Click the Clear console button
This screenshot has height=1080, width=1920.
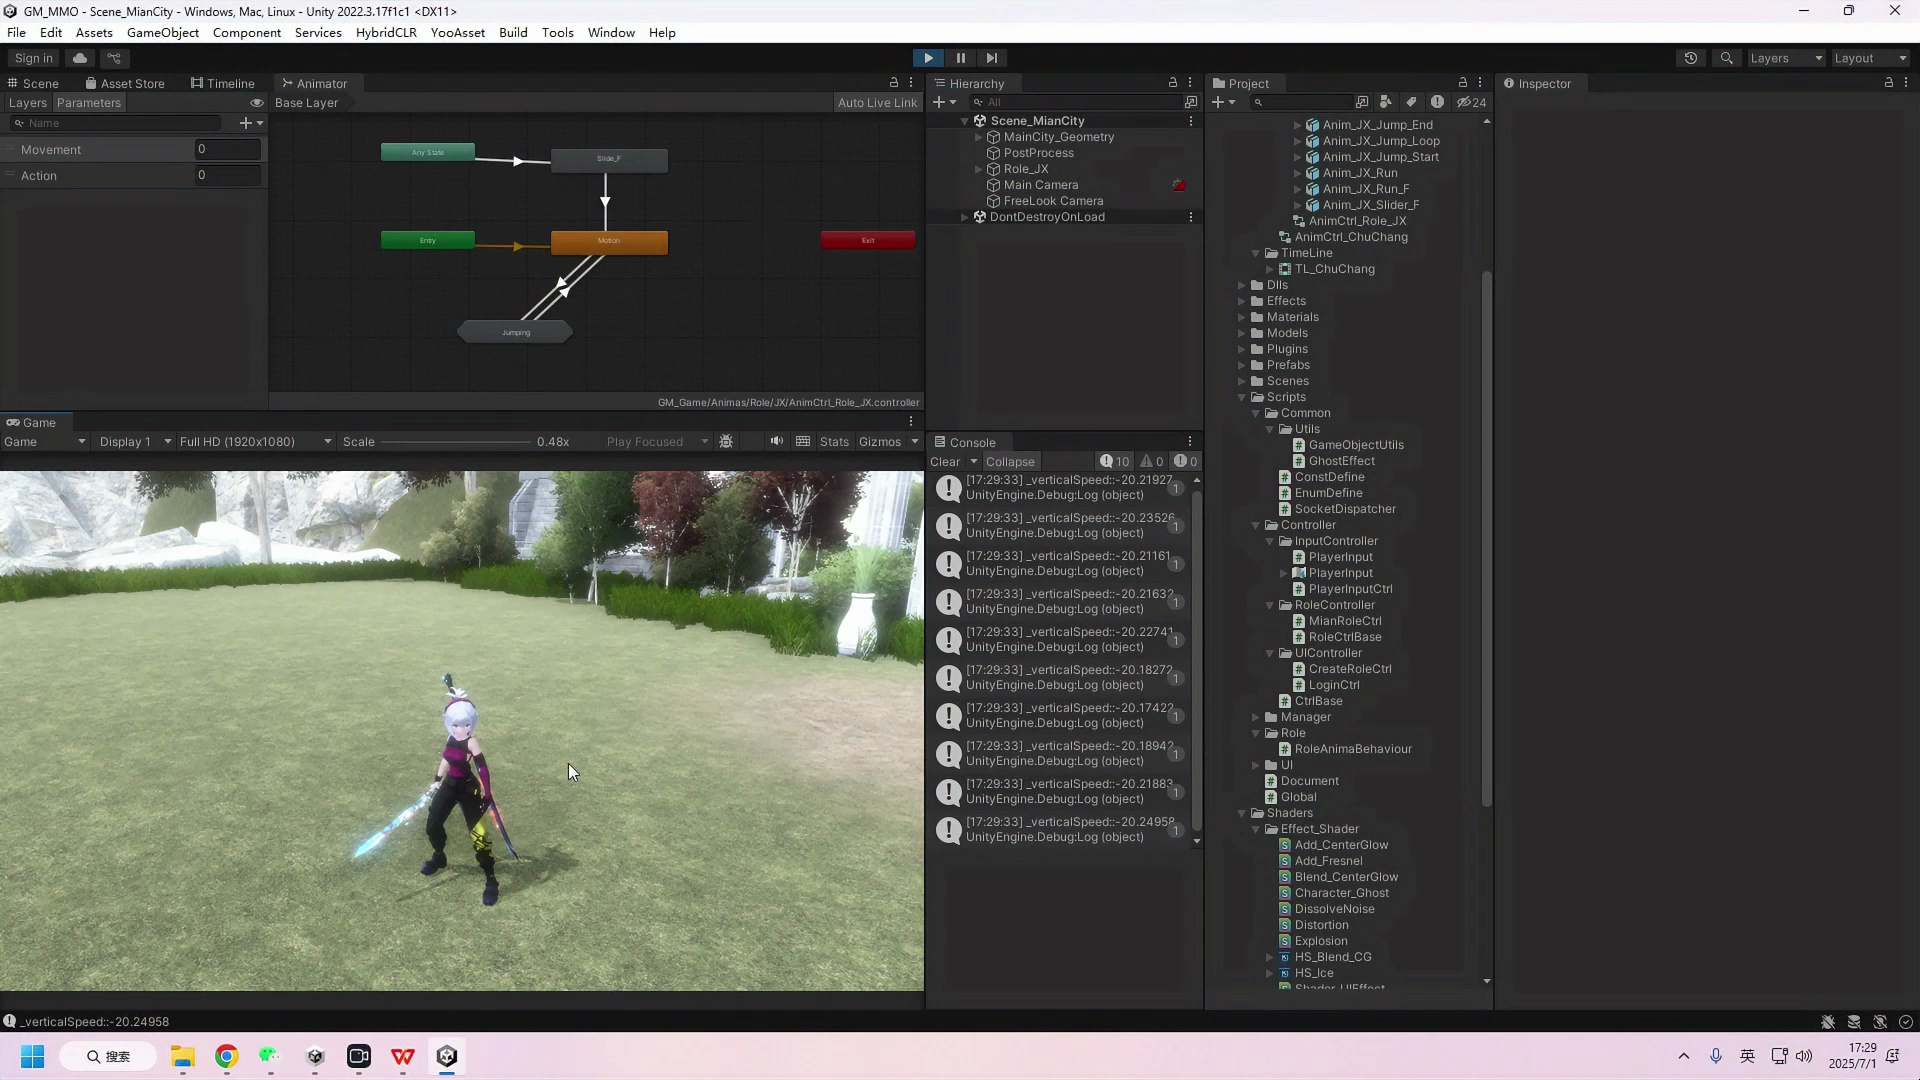pyautogui.click(x=944, y=461)
